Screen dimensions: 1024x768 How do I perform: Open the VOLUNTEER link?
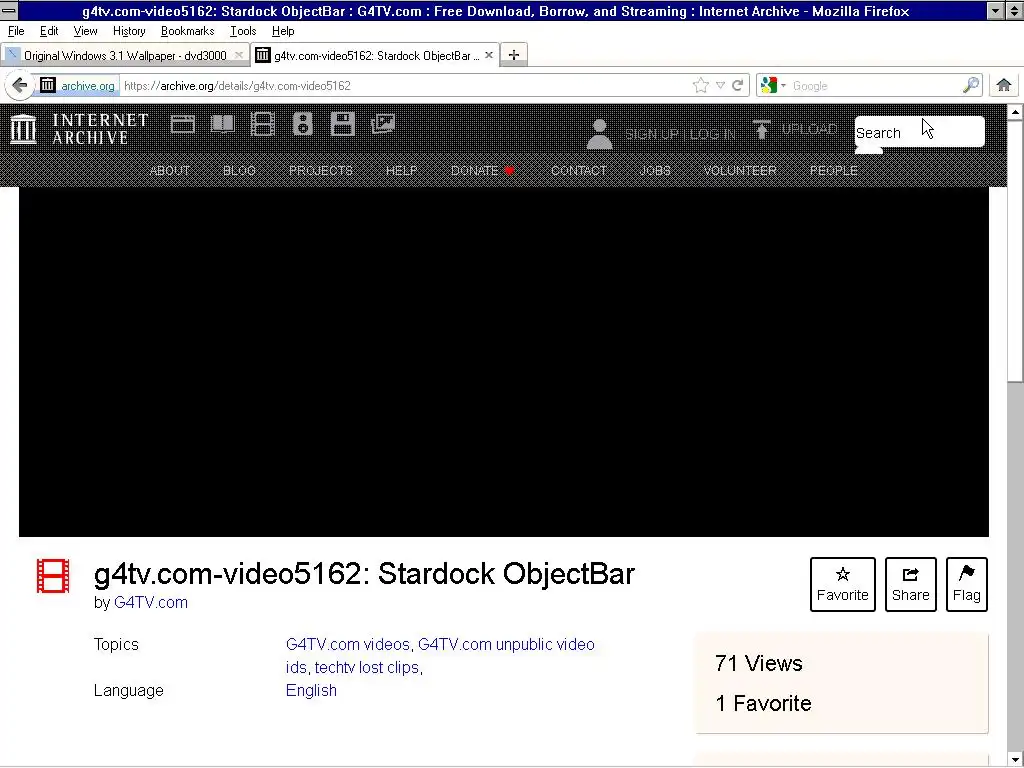740,170
